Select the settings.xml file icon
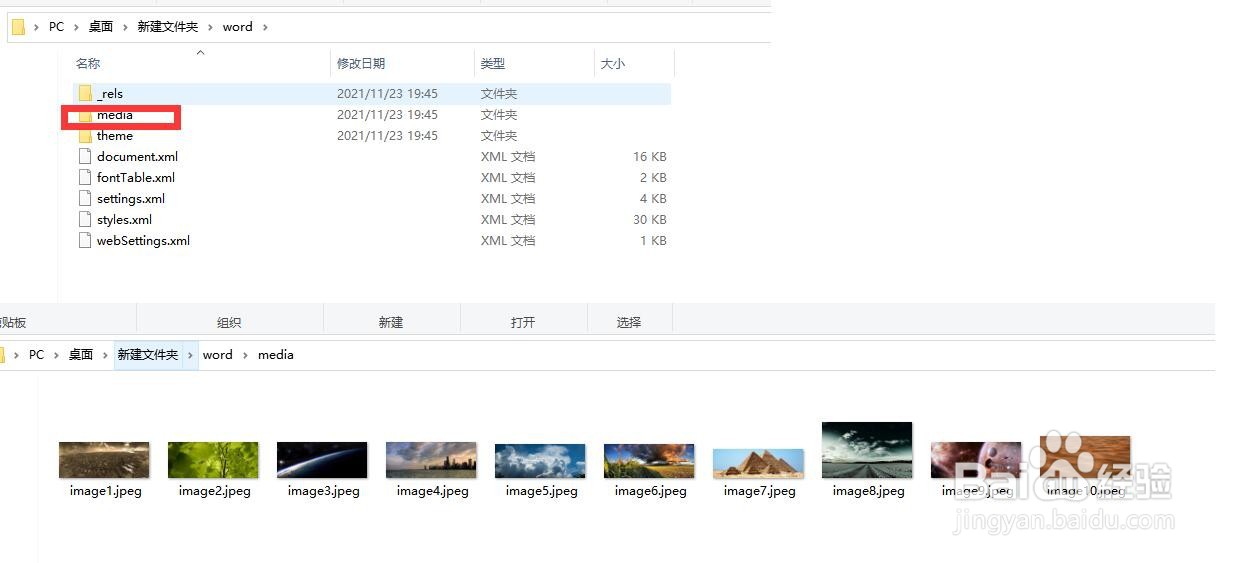Image resolution: width=1242 pixels, height=563 pixels. click(x=86, y=199)
